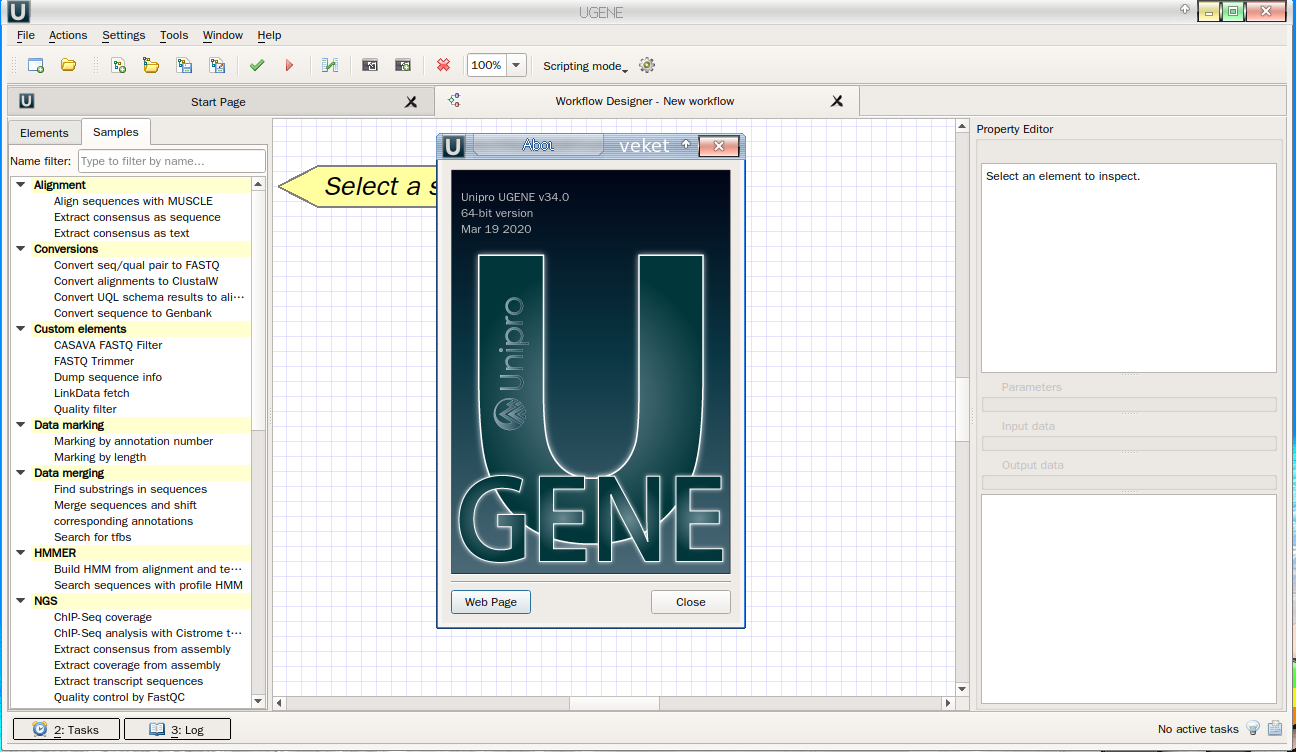Select Marking by length sample

pos(100,457)
